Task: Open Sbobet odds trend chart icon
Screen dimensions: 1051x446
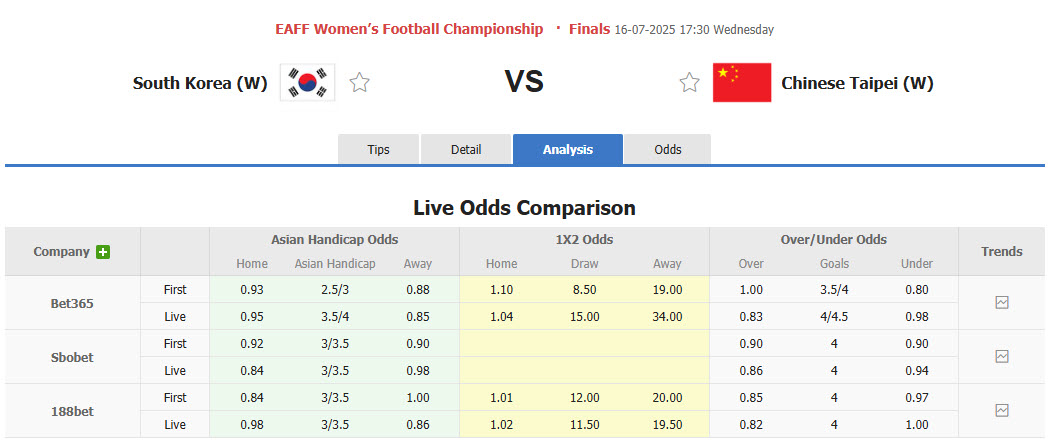Action: click(x=1002, y=356)
